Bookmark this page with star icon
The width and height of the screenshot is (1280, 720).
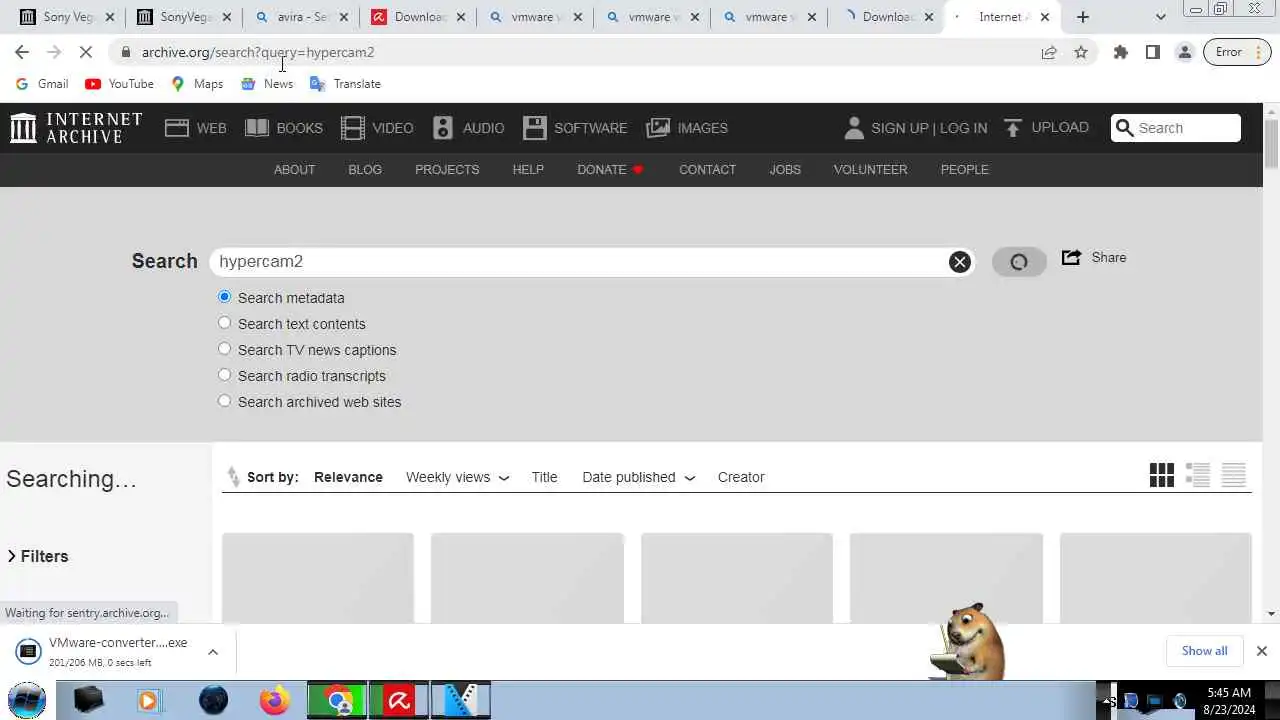pyautogui.click(x=1081, y=52)
